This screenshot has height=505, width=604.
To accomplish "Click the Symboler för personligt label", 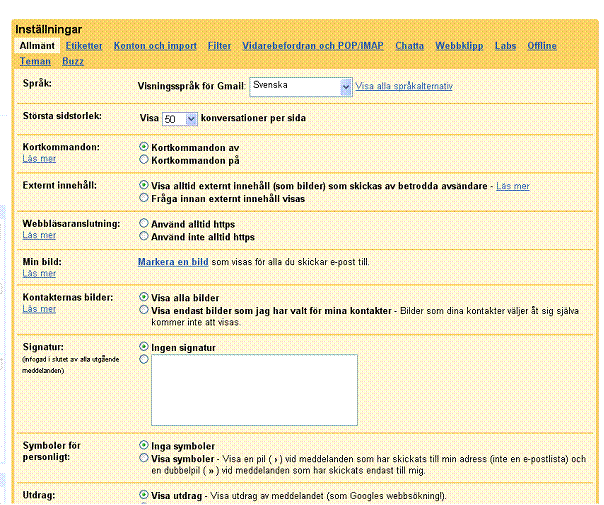I will click(51, 451).
